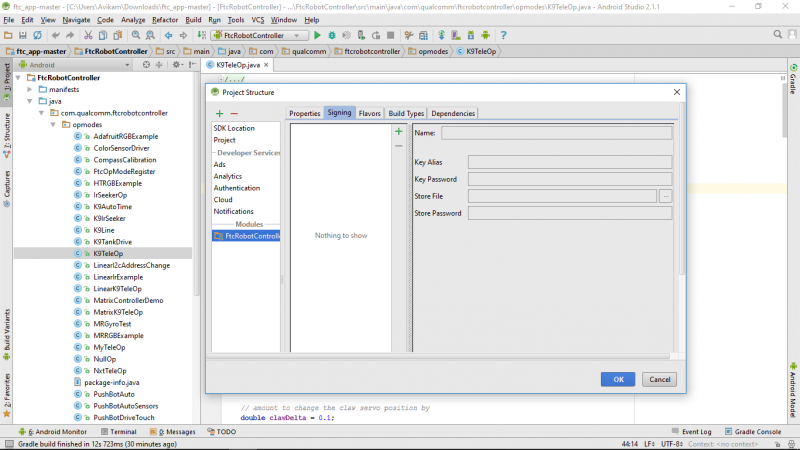Switch to the Flavors tab

coord(369,113)
